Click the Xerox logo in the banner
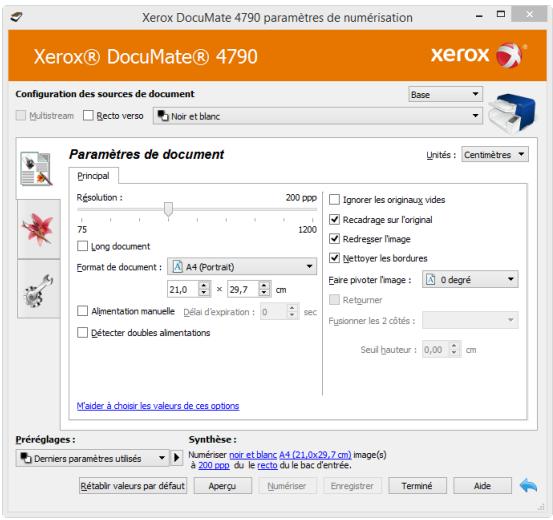 point(478,55)
